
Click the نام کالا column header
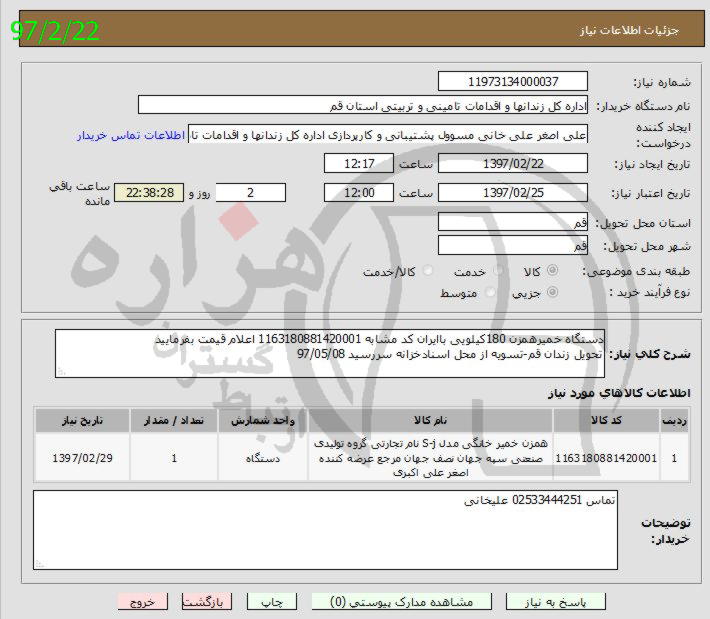[x=430, y=420]
